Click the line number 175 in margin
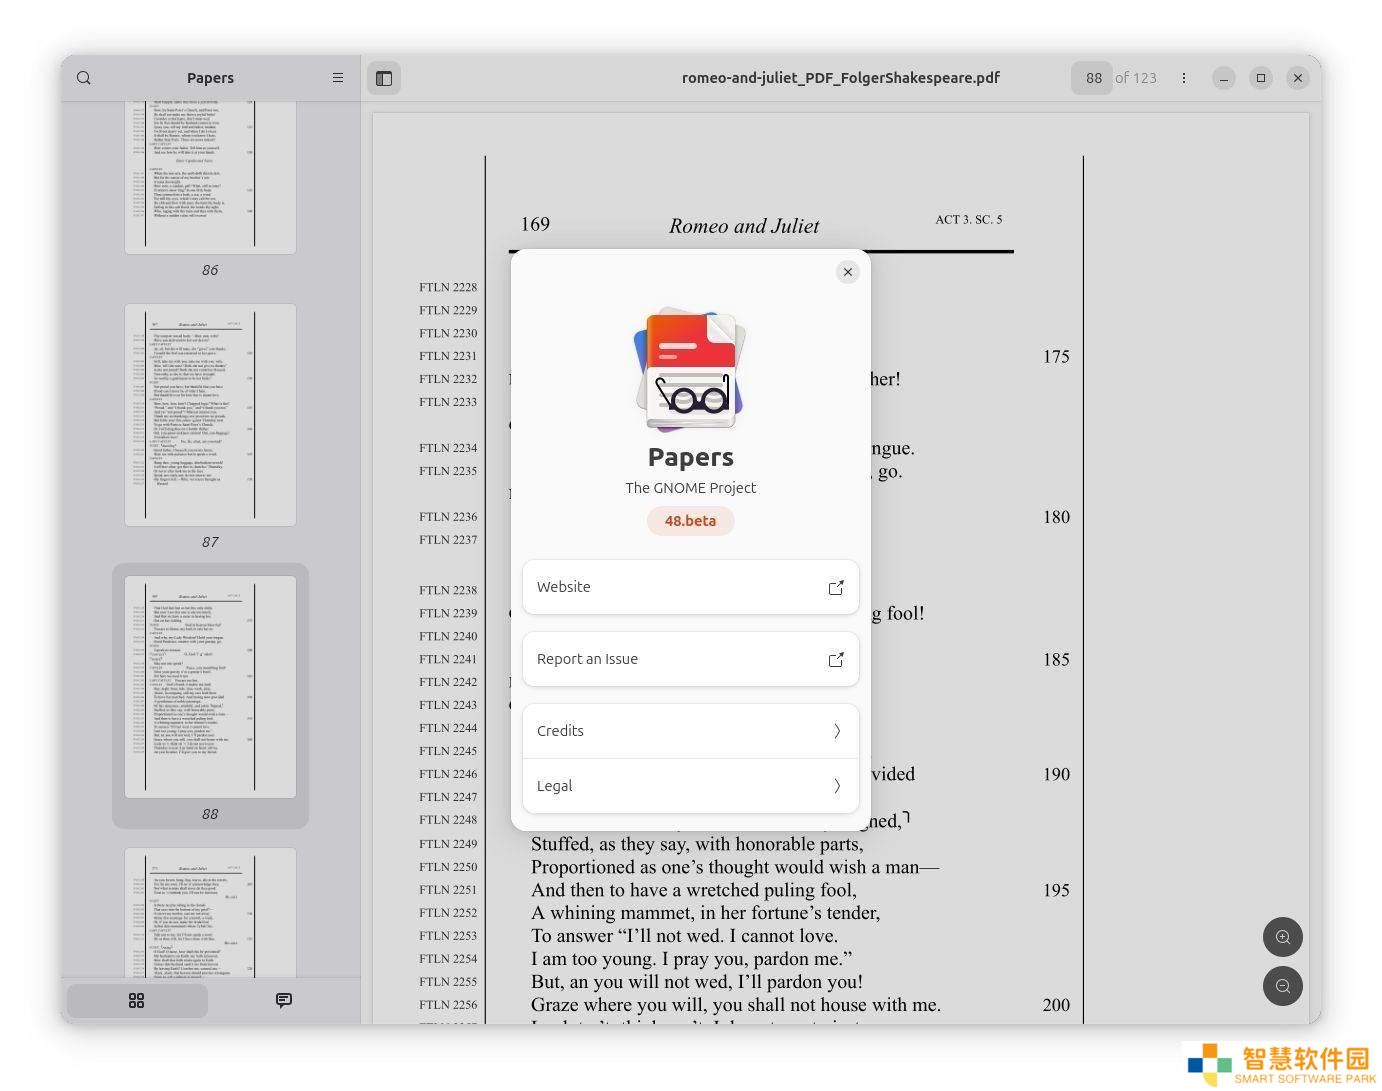1382x1091 pixels. 1056,357
